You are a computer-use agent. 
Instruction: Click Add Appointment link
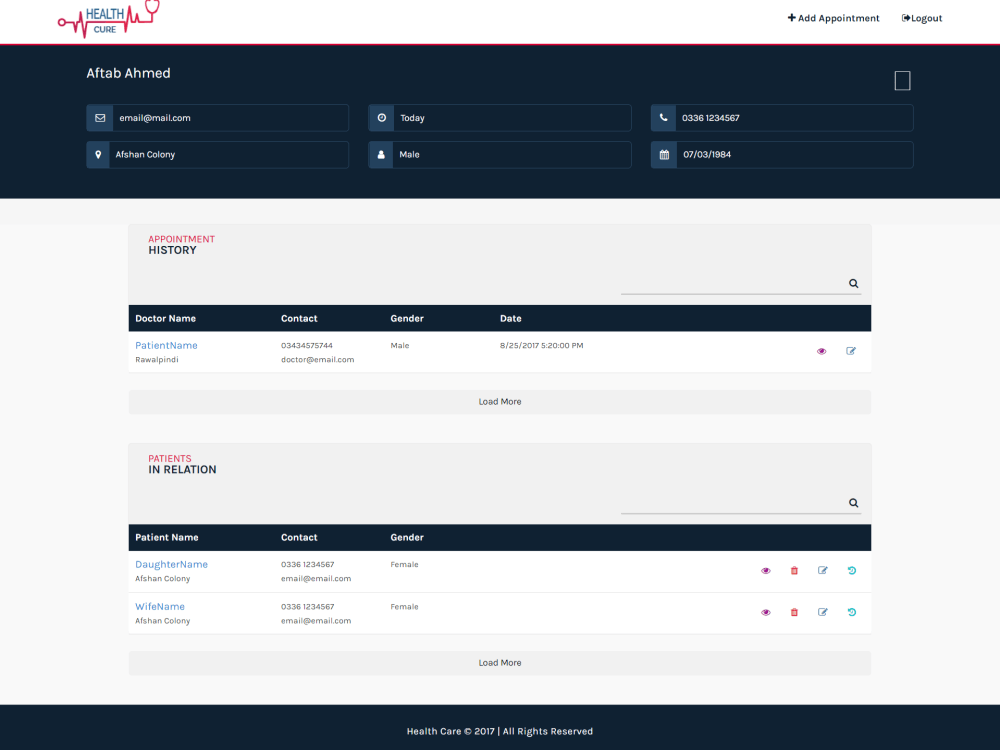pos(833,18)
